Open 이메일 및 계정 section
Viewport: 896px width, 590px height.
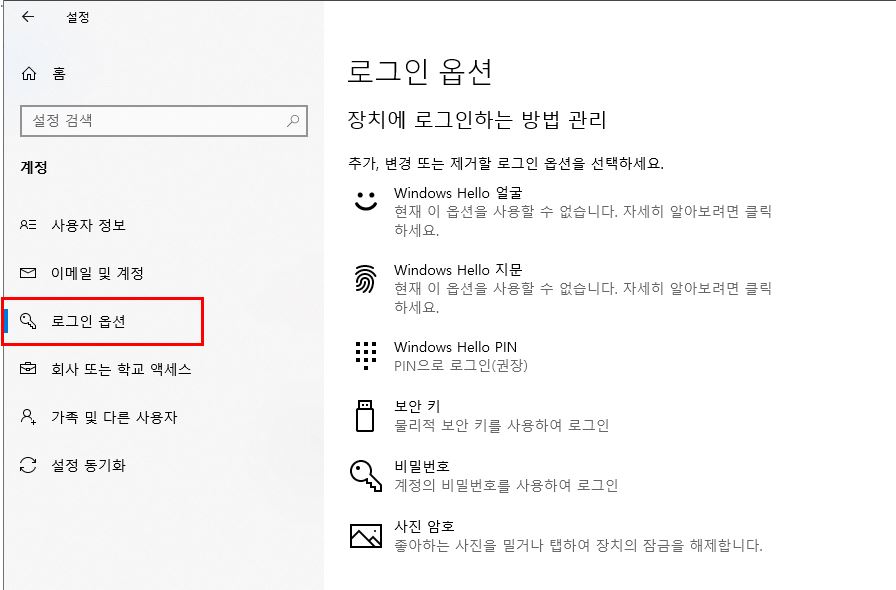(97, 273)
